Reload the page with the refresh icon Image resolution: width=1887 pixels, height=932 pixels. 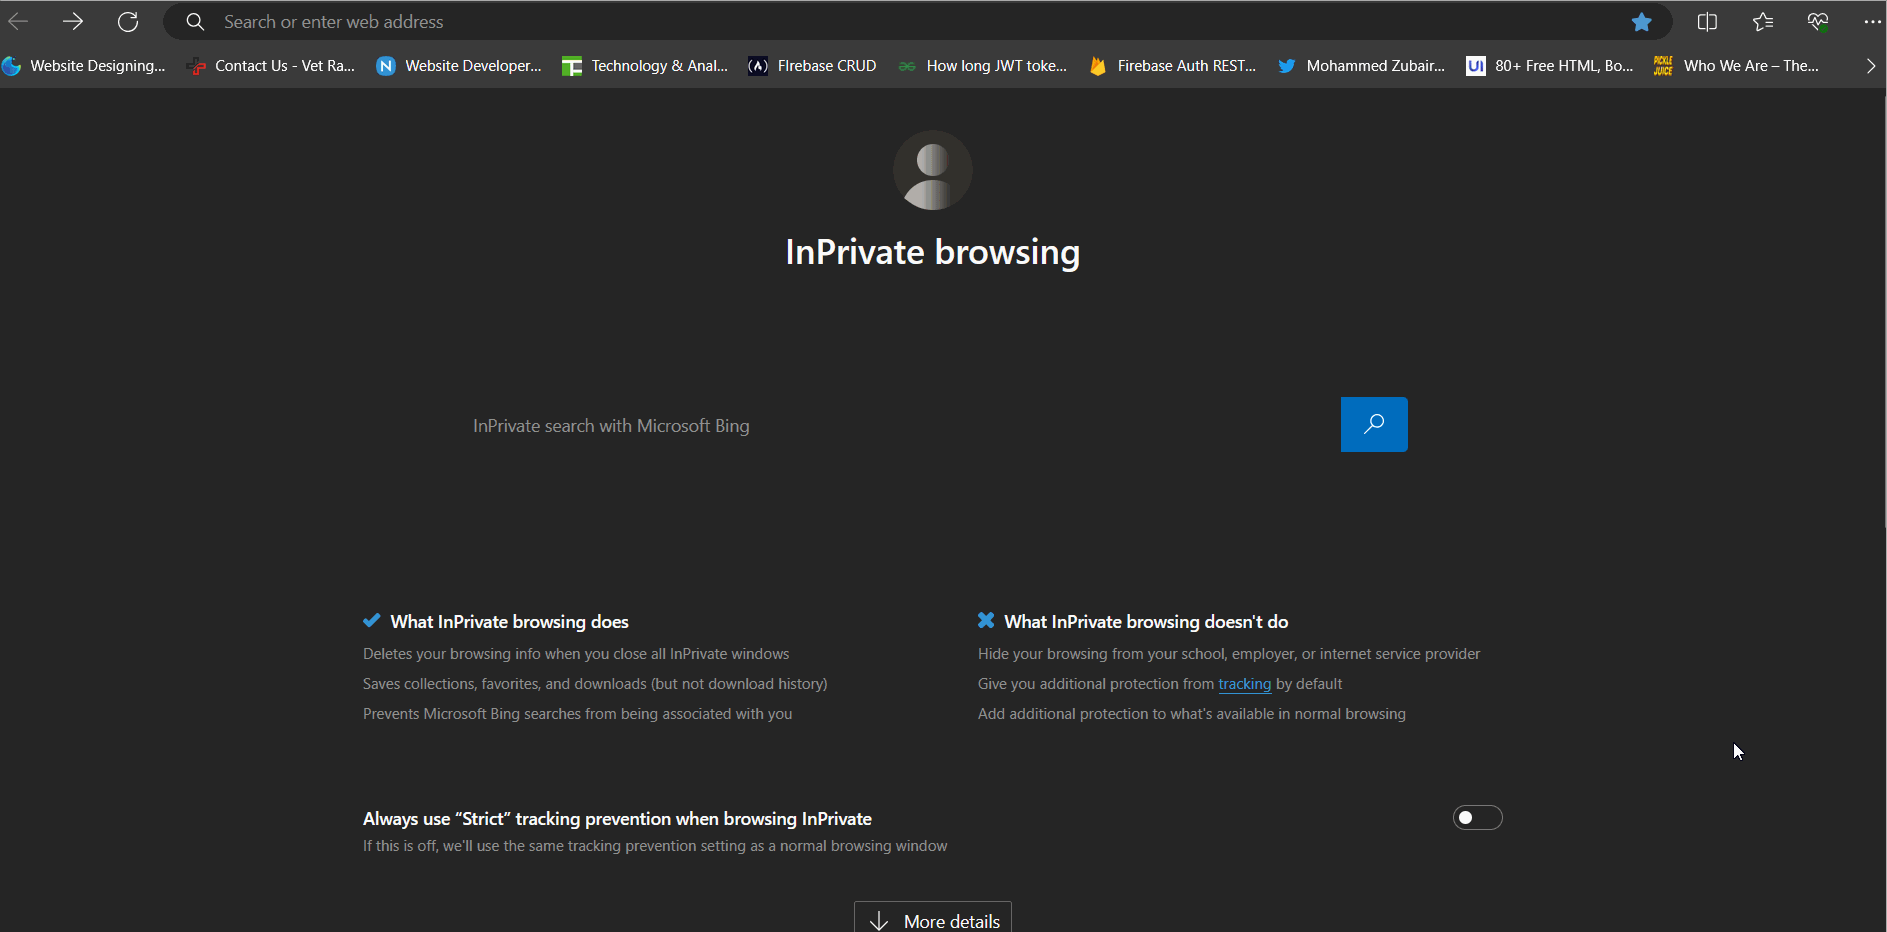point(128,21)
